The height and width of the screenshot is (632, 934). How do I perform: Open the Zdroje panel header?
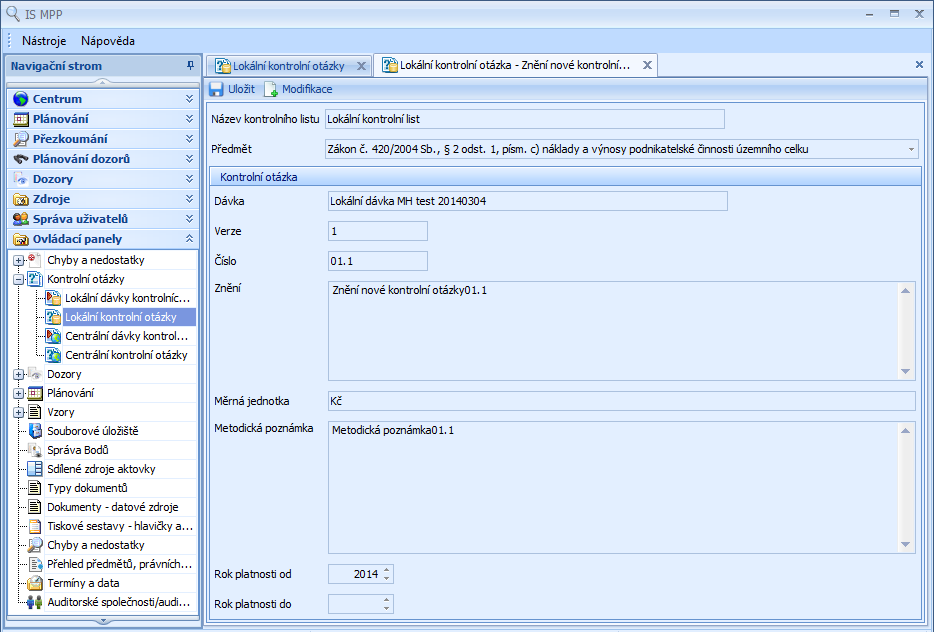coord(103,199)
